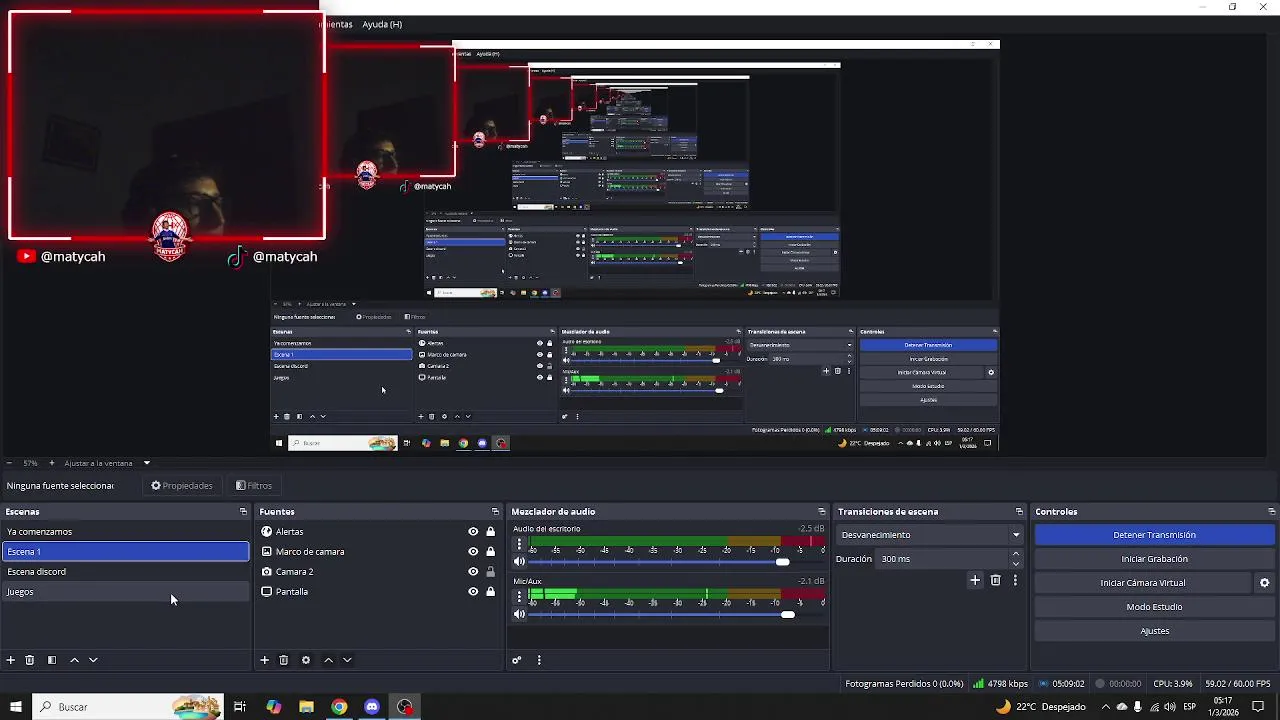Screen dimensions: 1280x720
Task: Click the Detener Transmisión button
Action: [1154, 535]
